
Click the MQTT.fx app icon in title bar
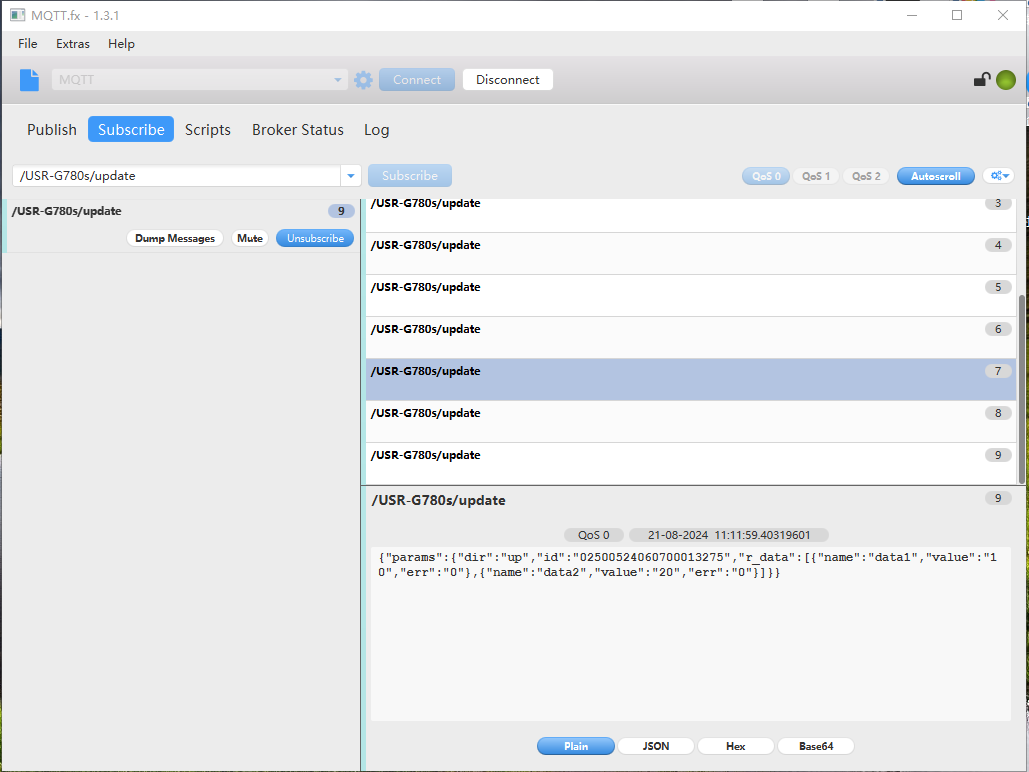(x=17, y=15)
